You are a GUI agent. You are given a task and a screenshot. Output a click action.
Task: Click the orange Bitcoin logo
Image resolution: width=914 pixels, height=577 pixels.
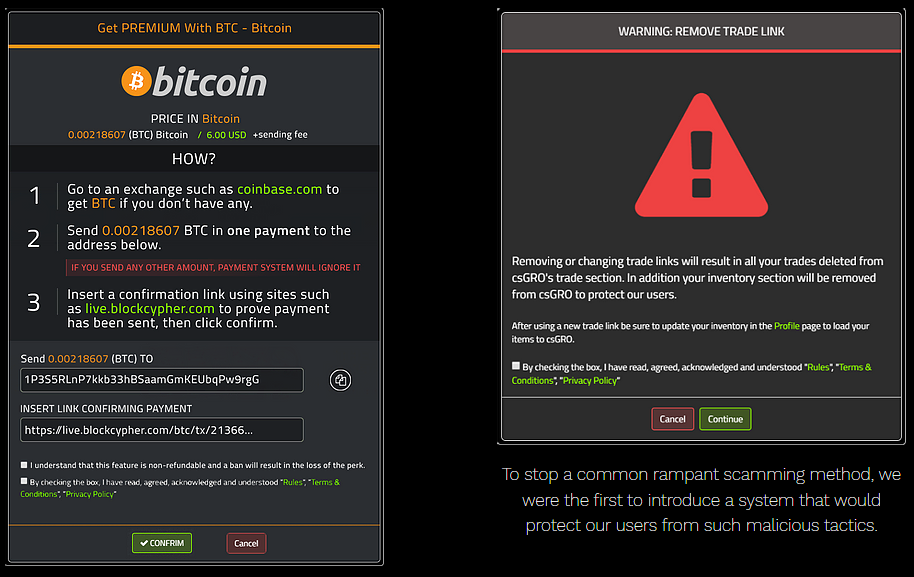136,80
